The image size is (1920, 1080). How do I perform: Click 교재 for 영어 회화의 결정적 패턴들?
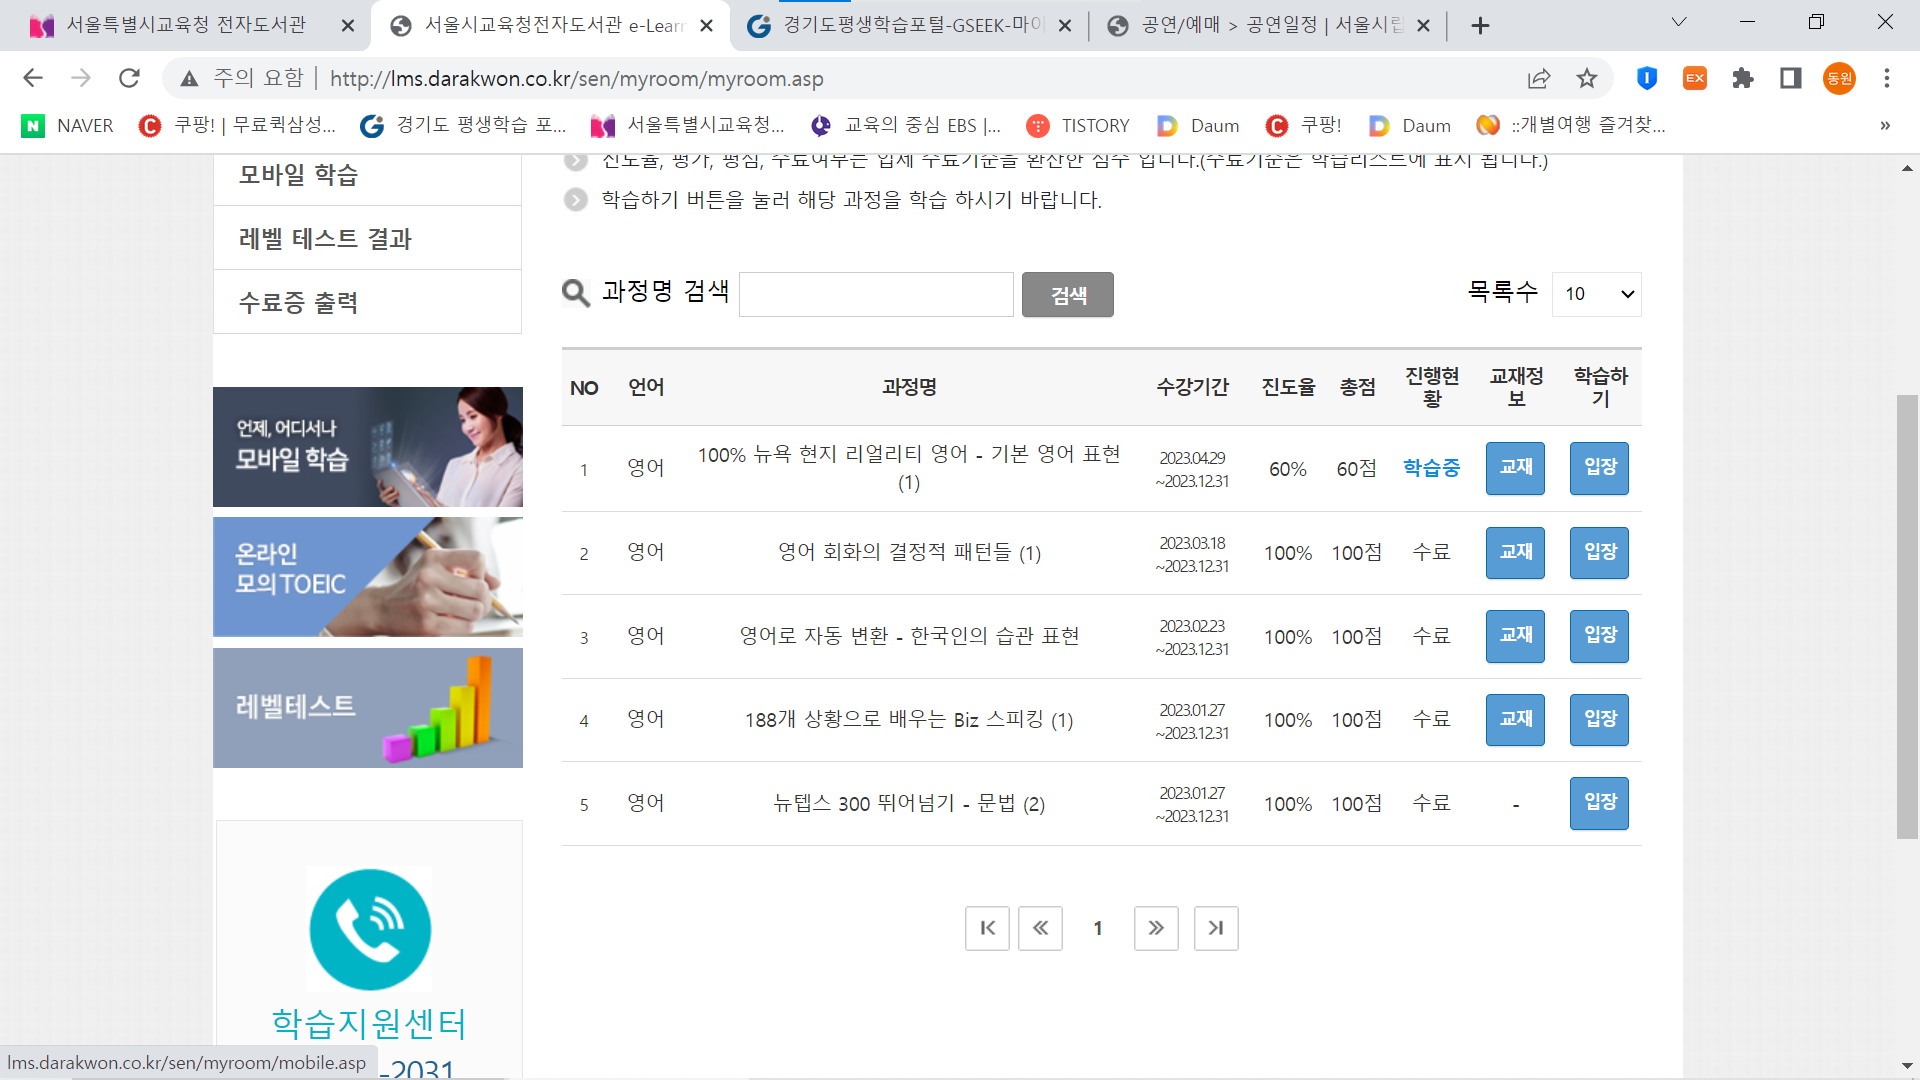tap(1515, 552)
